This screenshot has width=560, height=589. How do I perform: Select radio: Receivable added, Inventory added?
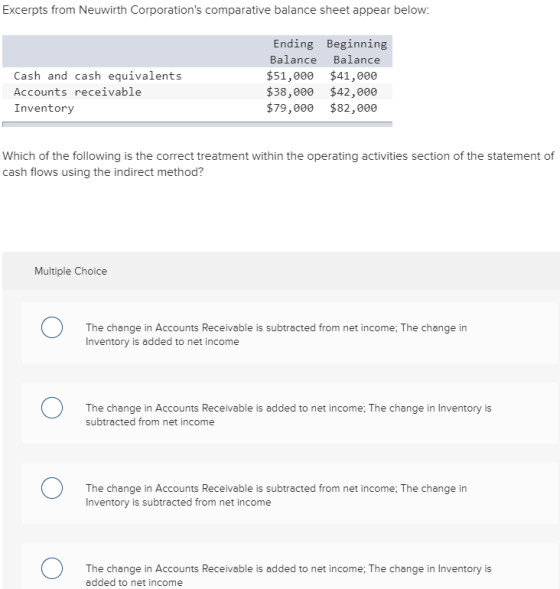pyautogui.click(x=52, y=568)
